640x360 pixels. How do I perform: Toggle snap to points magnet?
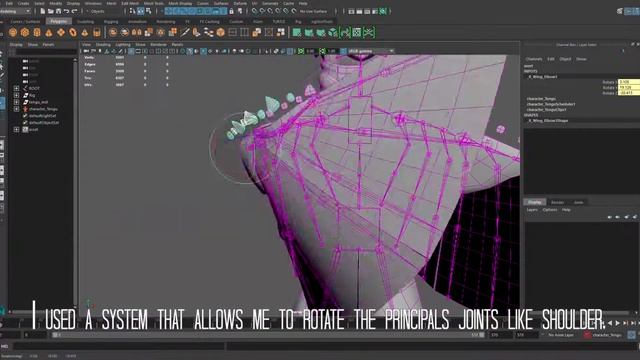coord(270,11)
